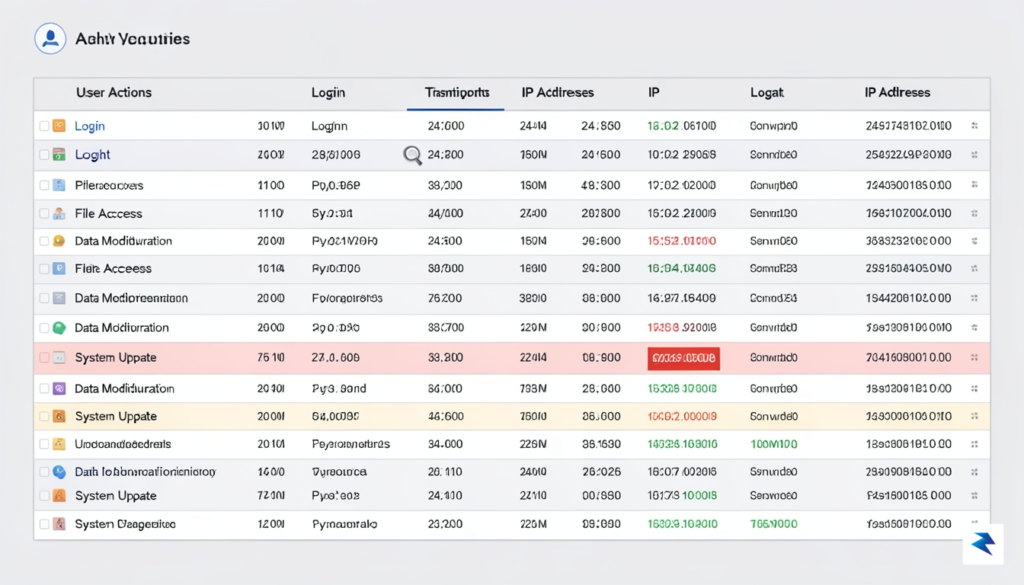Screen dimensions: 1024x585
Task: Click the orange icon in the yellow-highlighted System Uppate row
Action: tap(59, 417)
